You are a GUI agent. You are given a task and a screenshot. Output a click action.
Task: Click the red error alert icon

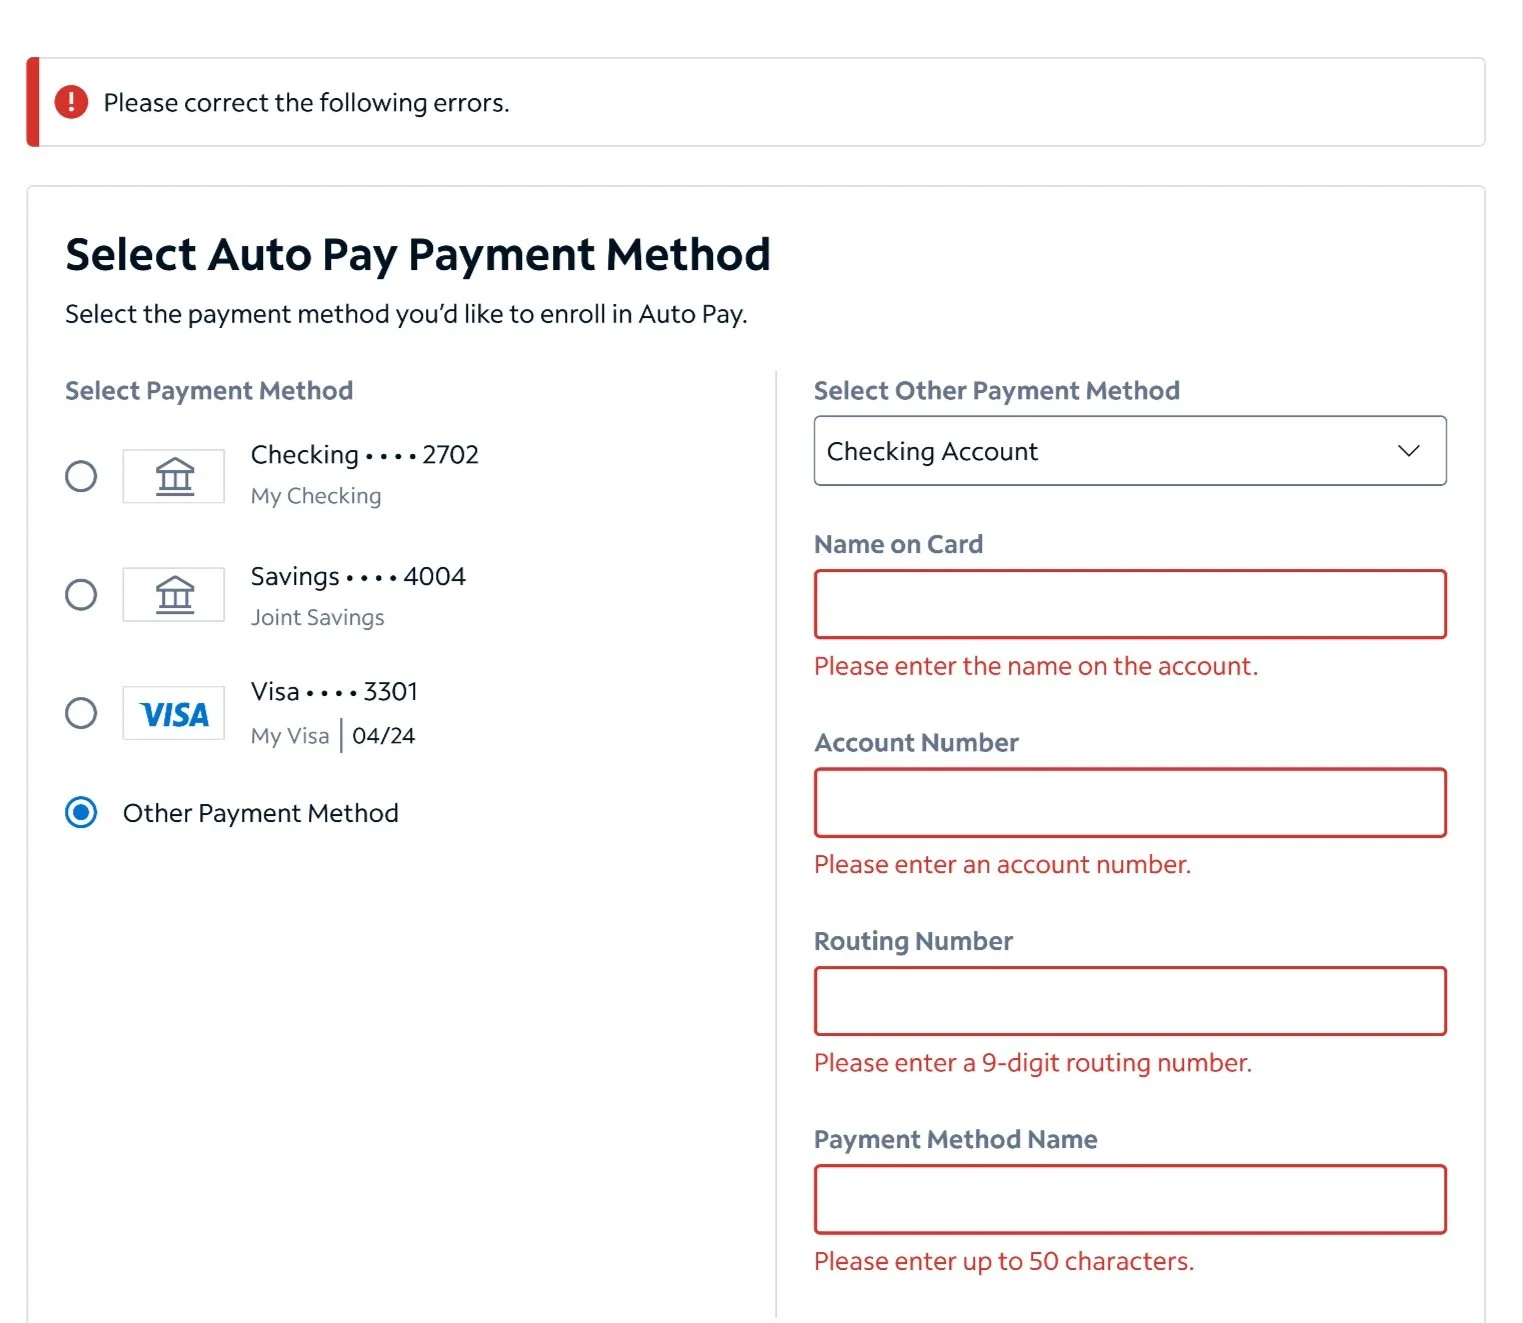(x=69, y=101)
